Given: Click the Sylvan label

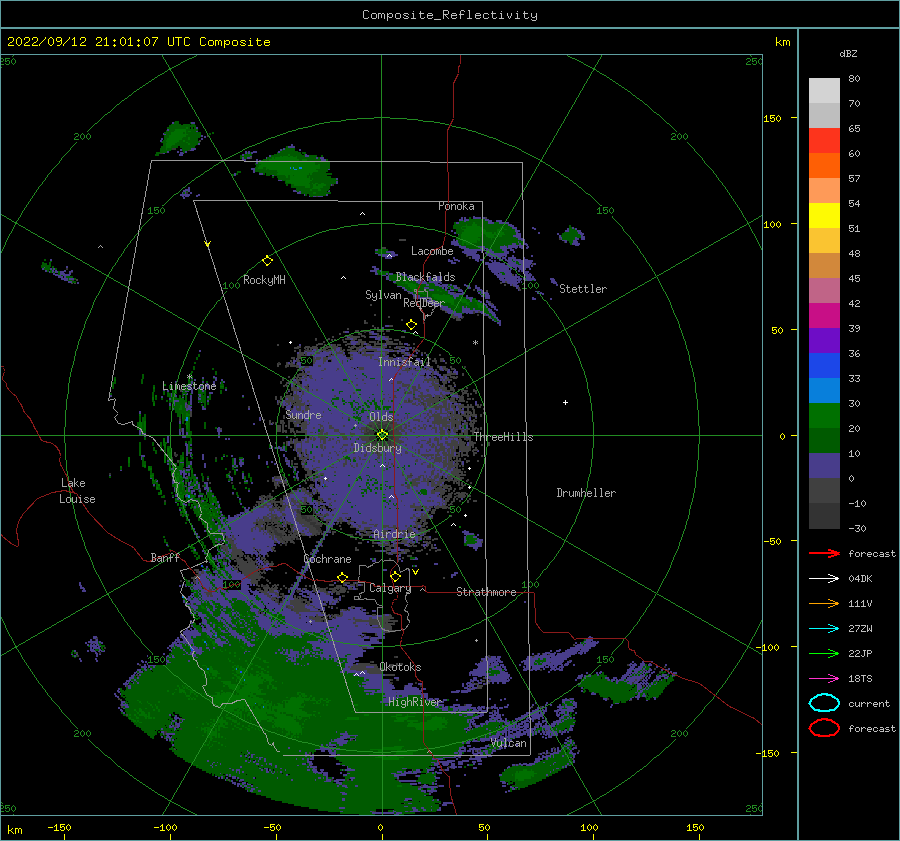Looking at the screenshot, I should (x=383, y=295).
